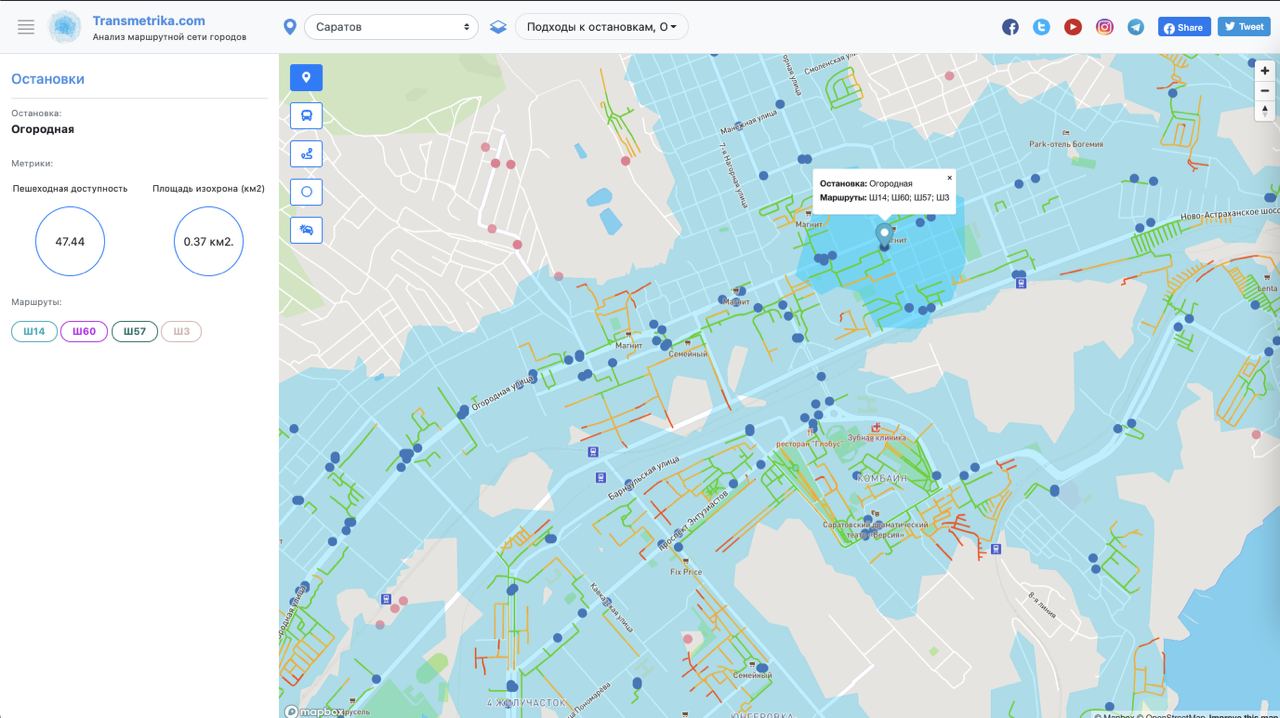Expand the Подходы к остановкам layer dropdown
This screenshot has height=718, width=1280.
point(602,27)
